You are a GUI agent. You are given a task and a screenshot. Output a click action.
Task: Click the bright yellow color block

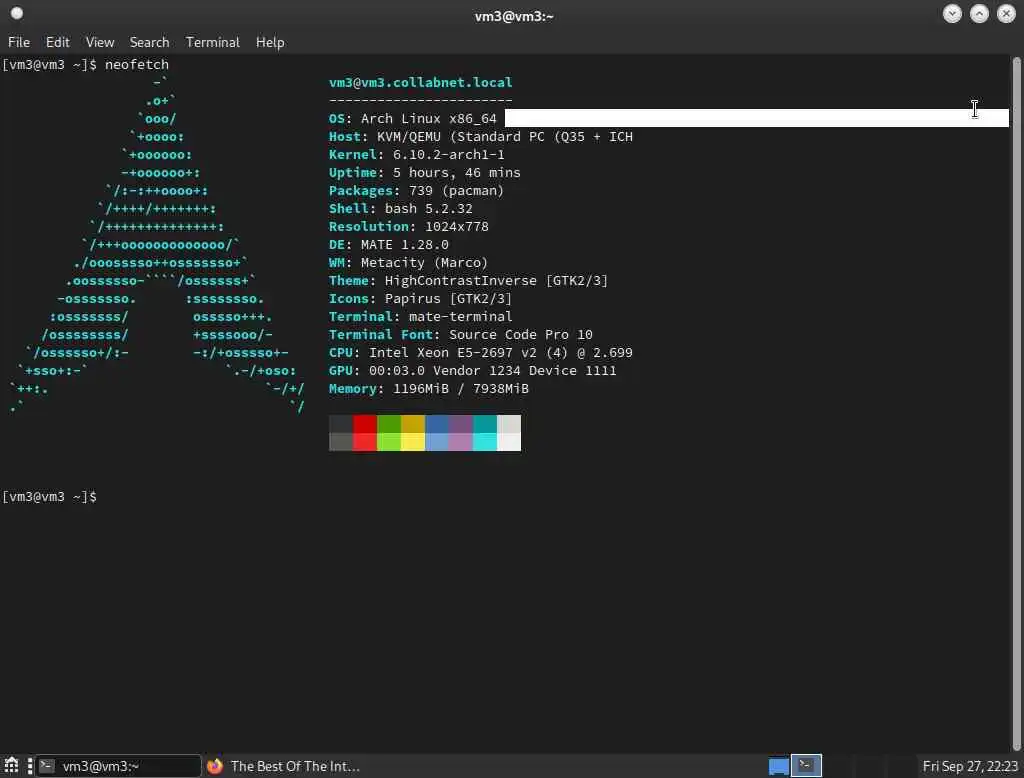point(413,442)
